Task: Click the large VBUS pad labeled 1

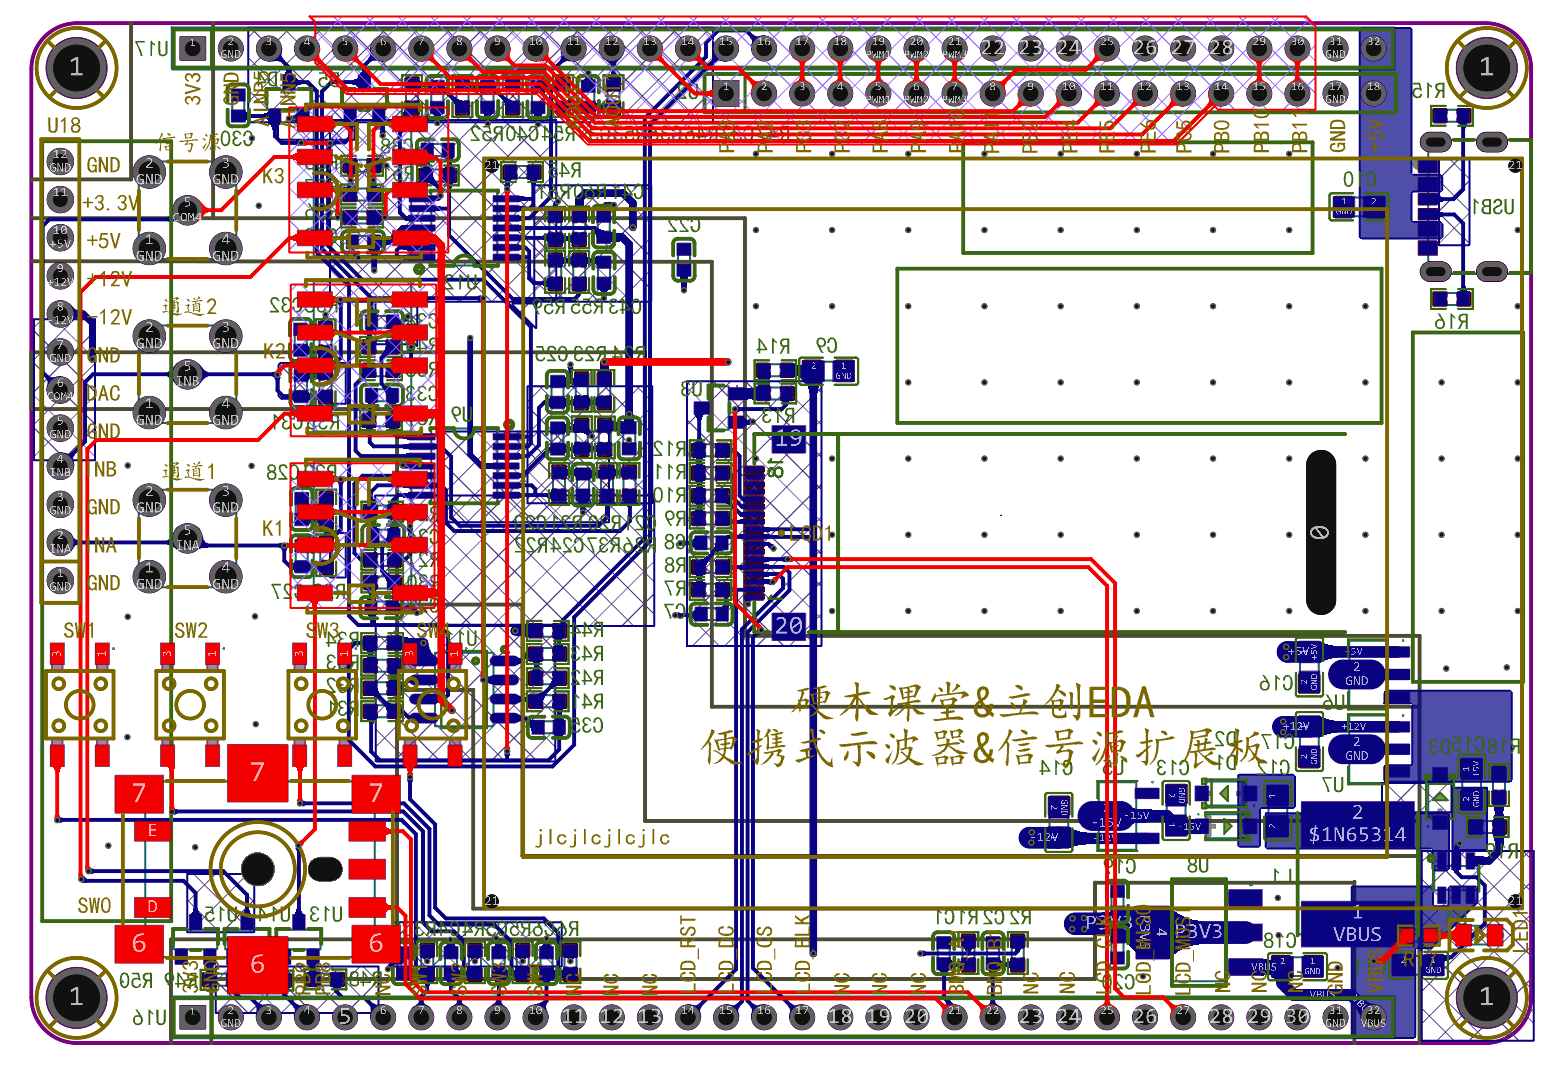Action: [x=1357, y=926]
